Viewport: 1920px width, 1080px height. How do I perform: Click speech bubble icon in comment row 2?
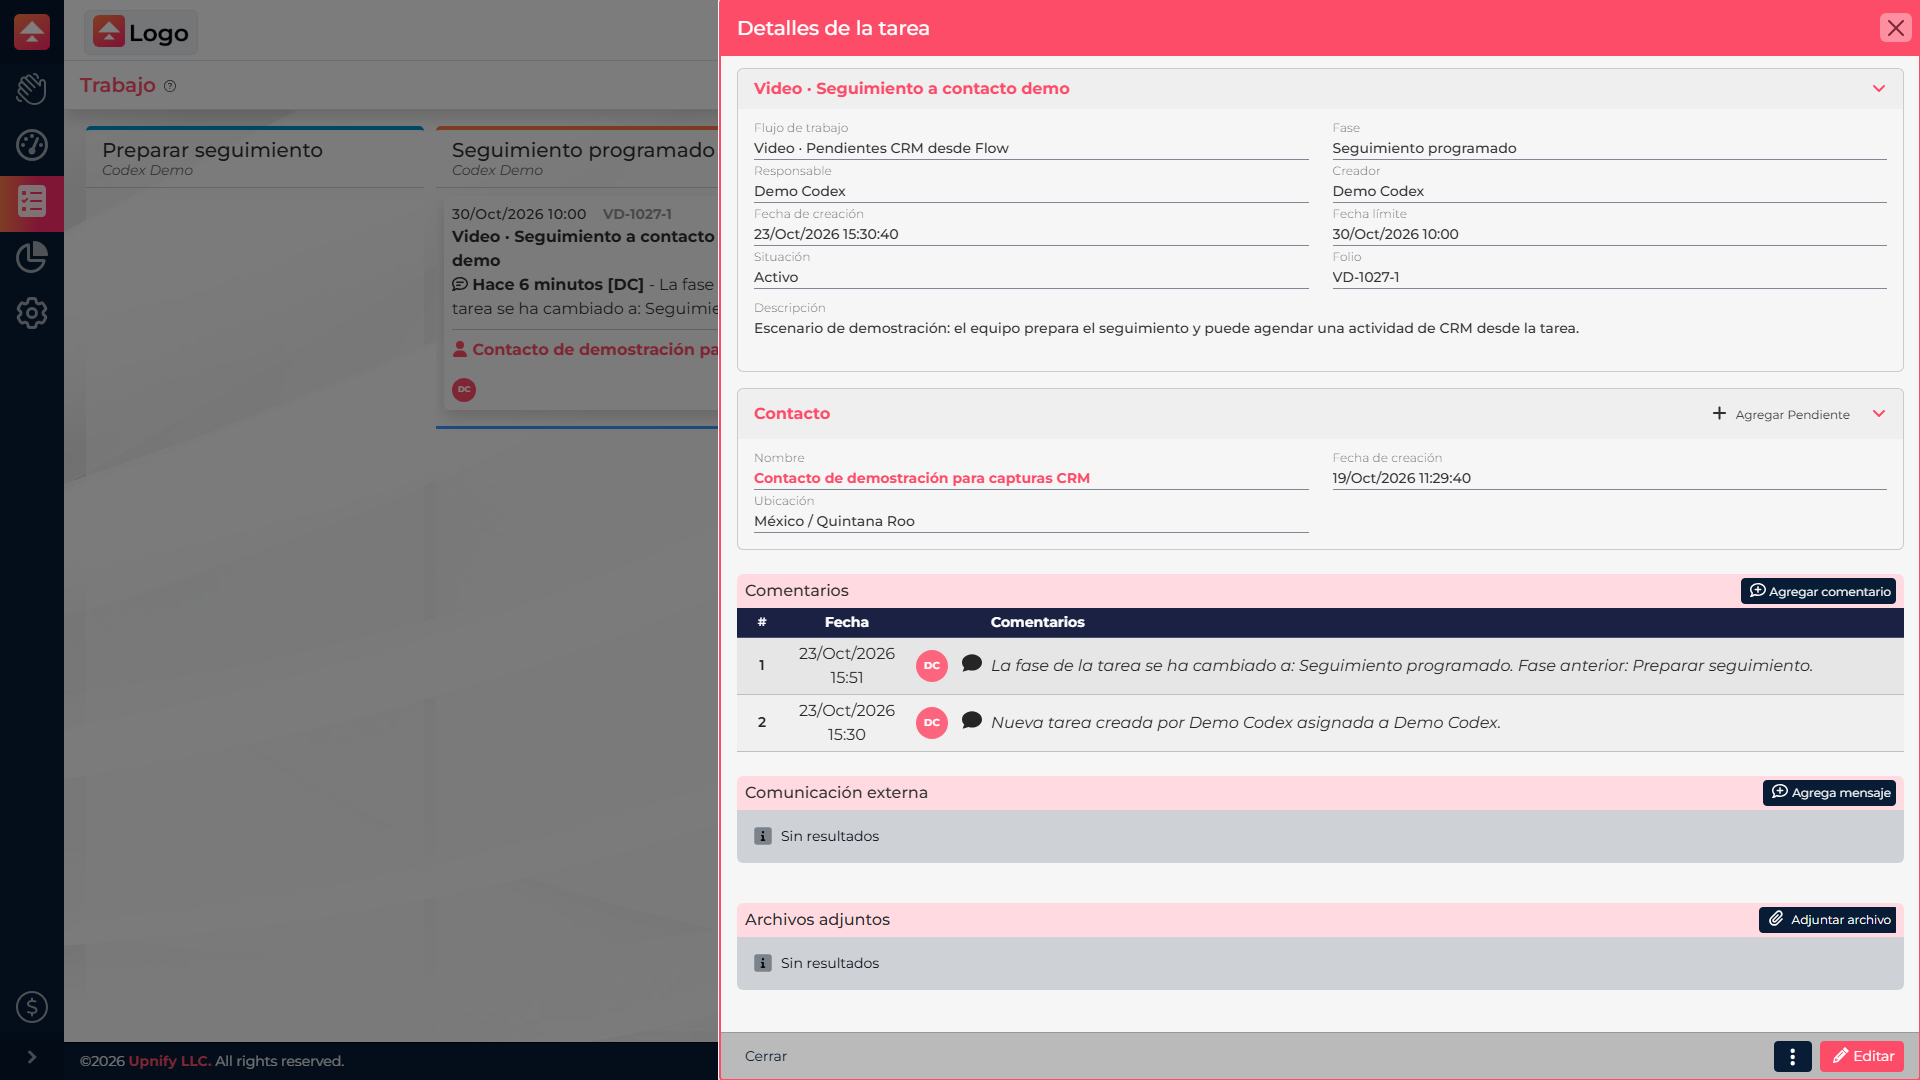click(x=972, y=721)
